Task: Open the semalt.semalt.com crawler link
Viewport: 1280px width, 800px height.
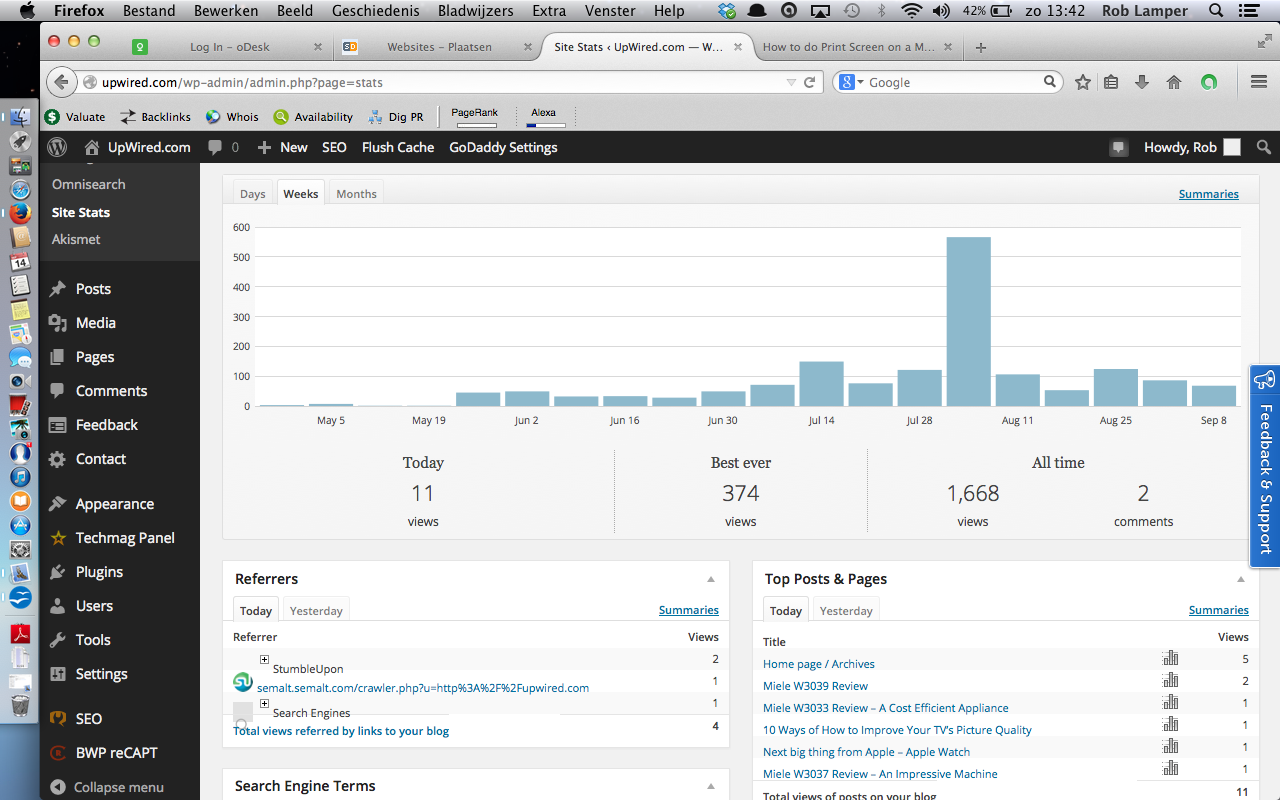Action: 423,688
